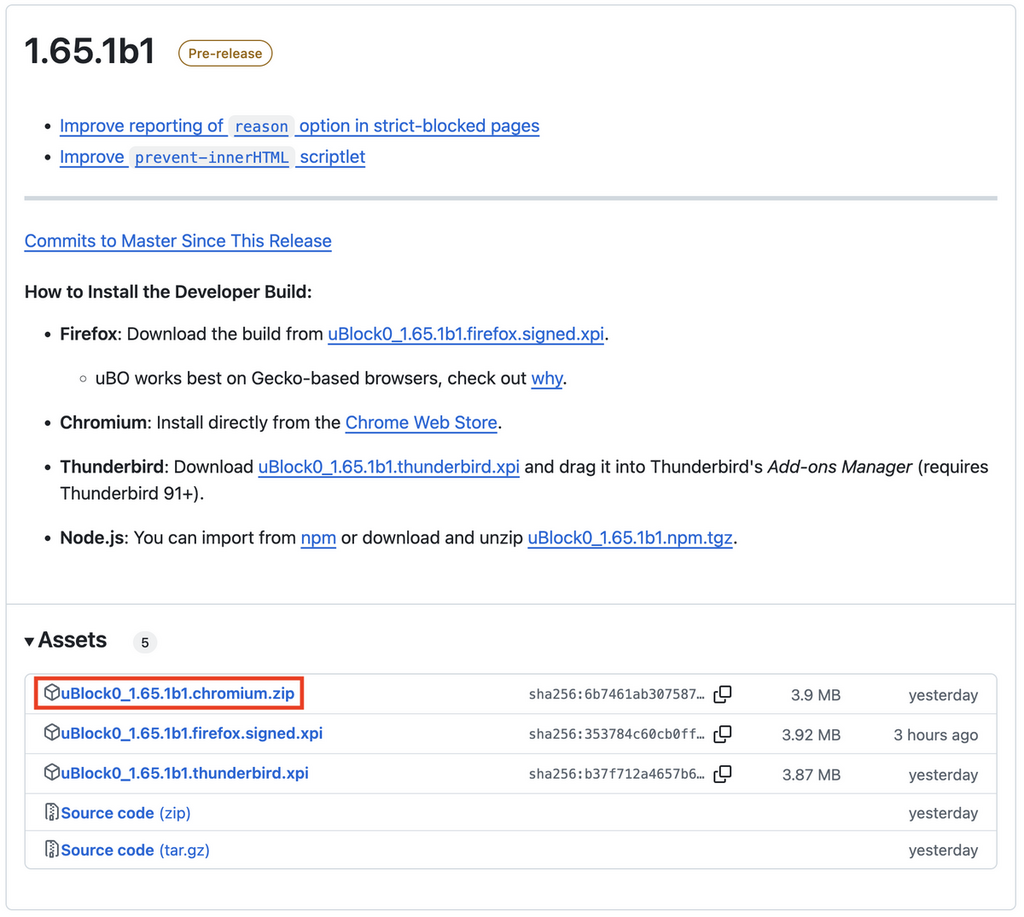Open the 'why' link about Gecko browsers
This screenshot has height=917, width=1024.
(547, 378)
